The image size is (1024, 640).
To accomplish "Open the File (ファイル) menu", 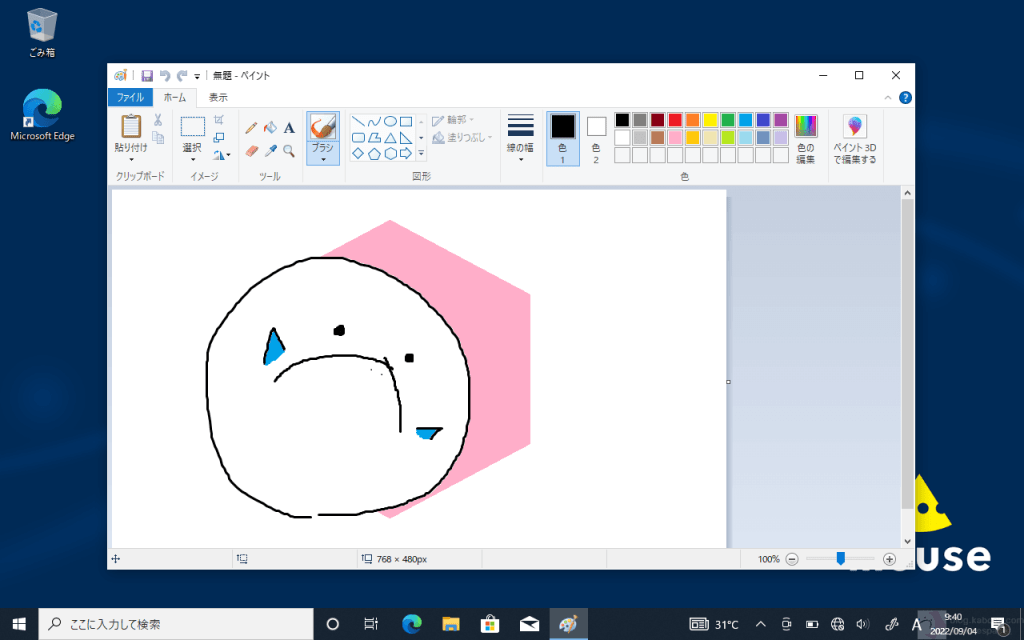I will point(129,97).
